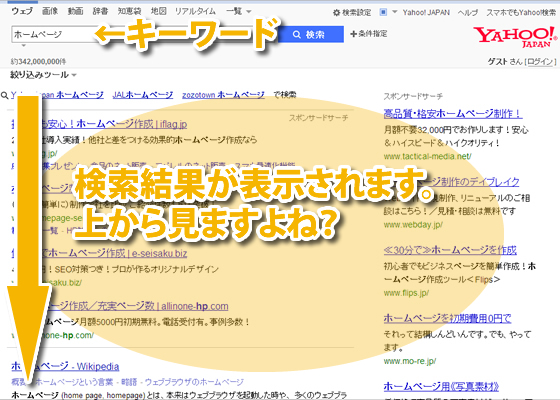Click the blue 検索 search button

click(311, 34)
